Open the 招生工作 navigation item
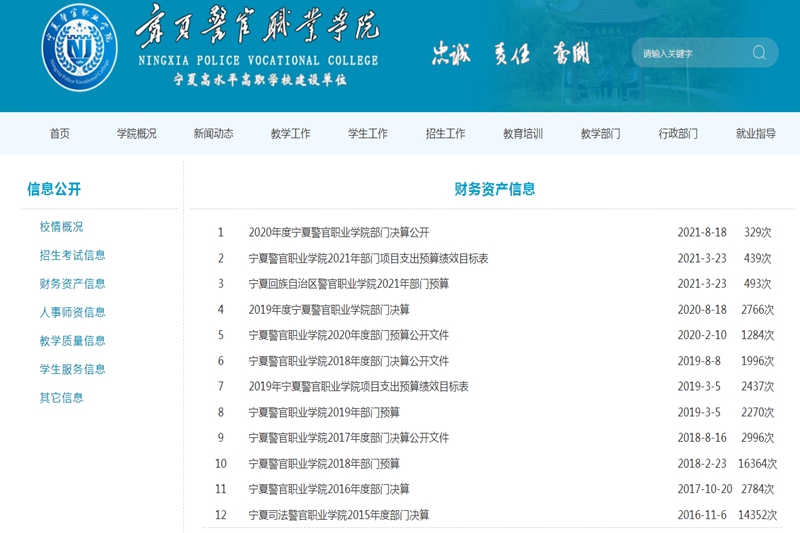Image resolution: width=800 pixels, height=533 pixels. click(446, 134)
